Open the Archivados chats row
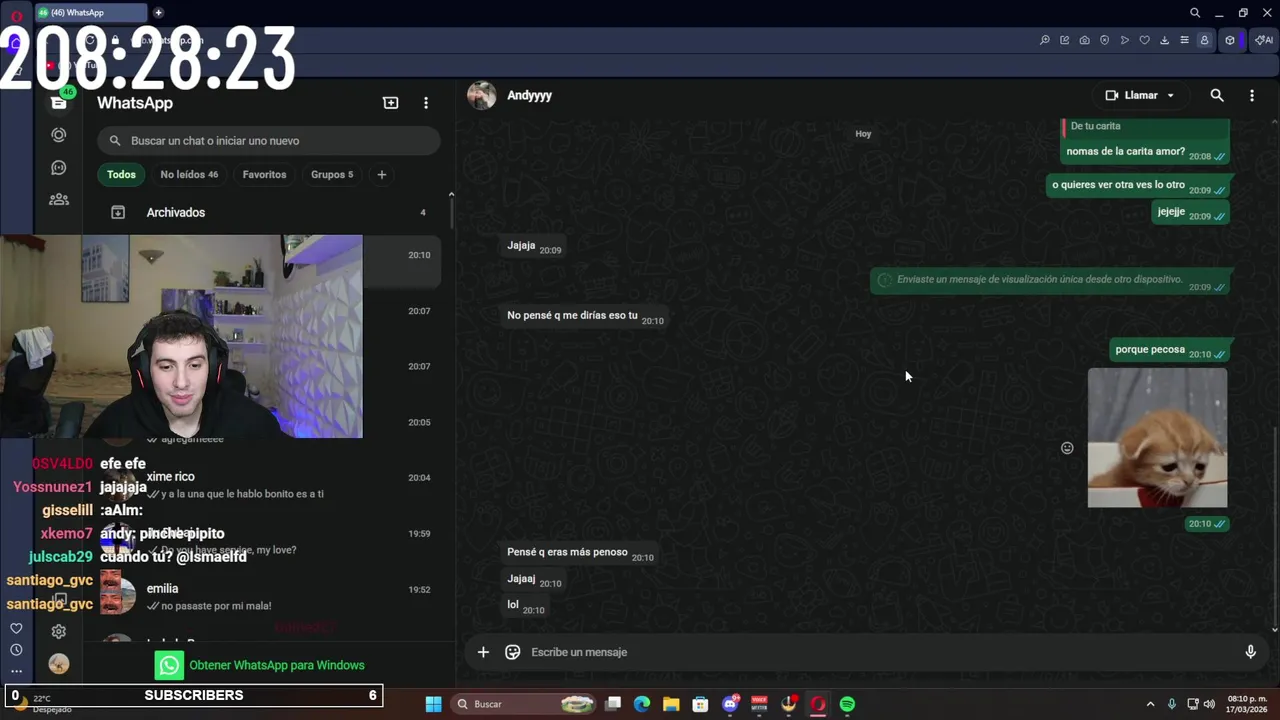Viewport: 1280px width, 720px height. tap(268, 212)
